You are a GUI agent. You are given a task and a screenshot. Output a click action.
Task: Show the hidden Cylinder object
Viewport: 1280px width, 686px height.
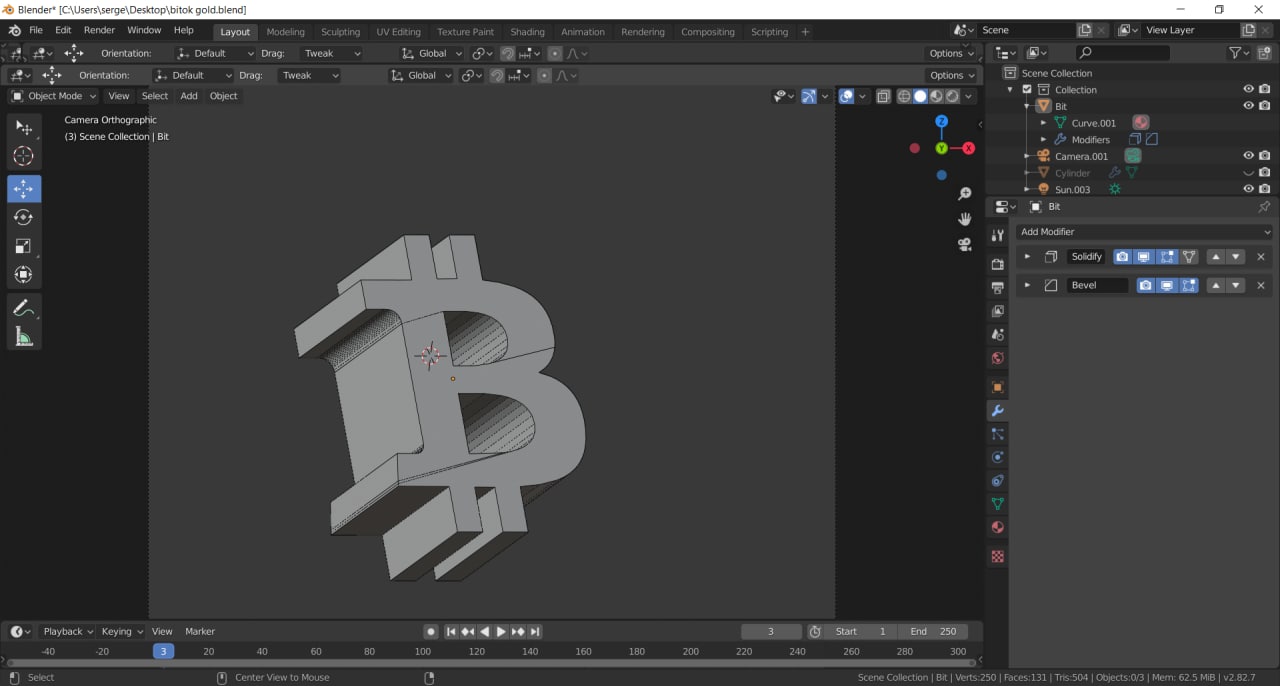[x=1248, y=173]
